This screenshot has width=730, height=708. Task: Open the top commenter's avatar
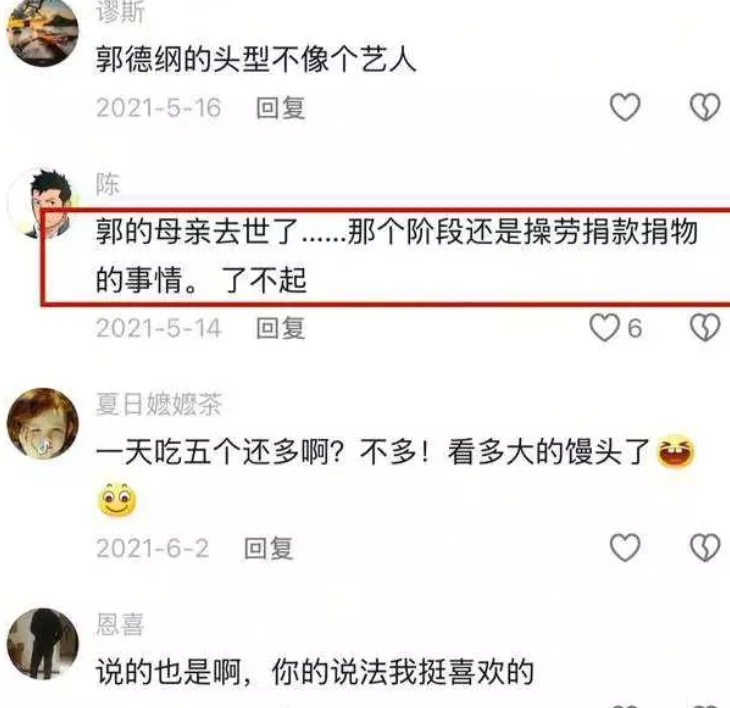43,31
